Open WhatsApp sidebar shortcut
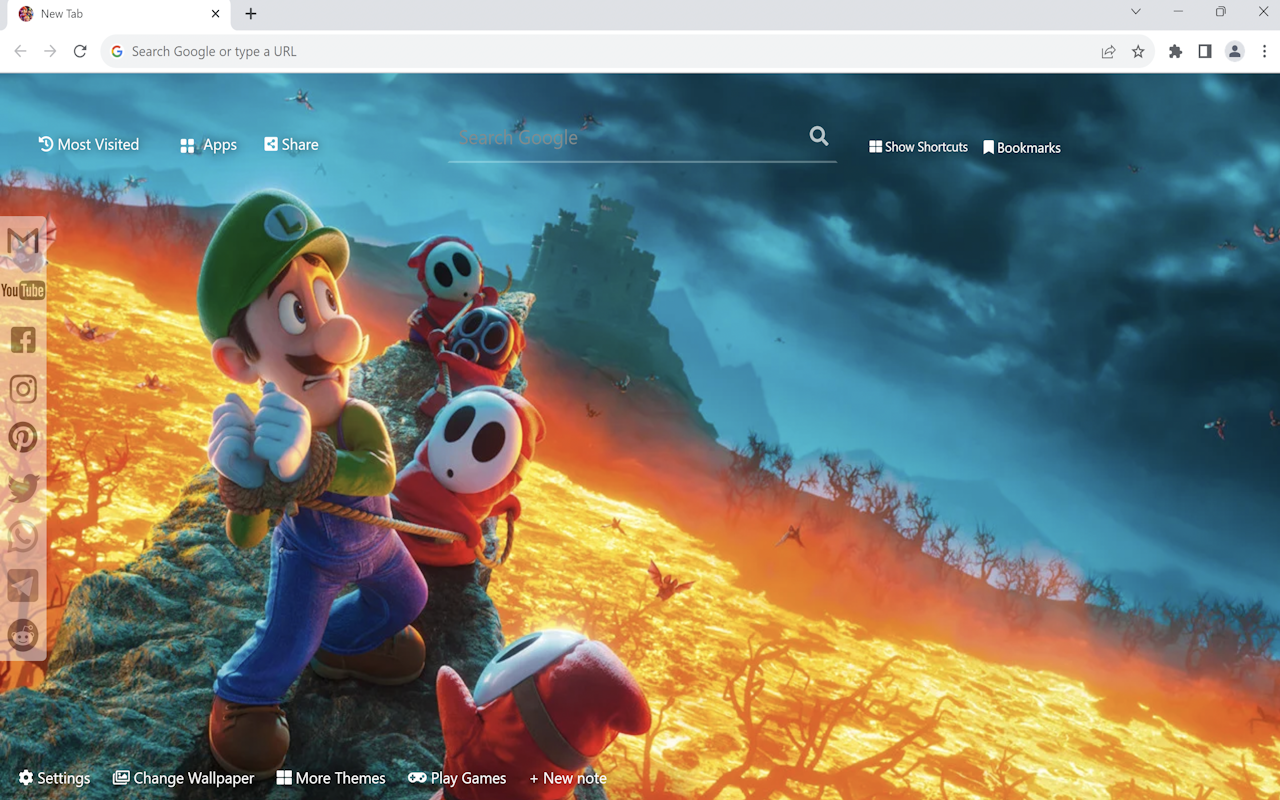 tap(23, 536)
